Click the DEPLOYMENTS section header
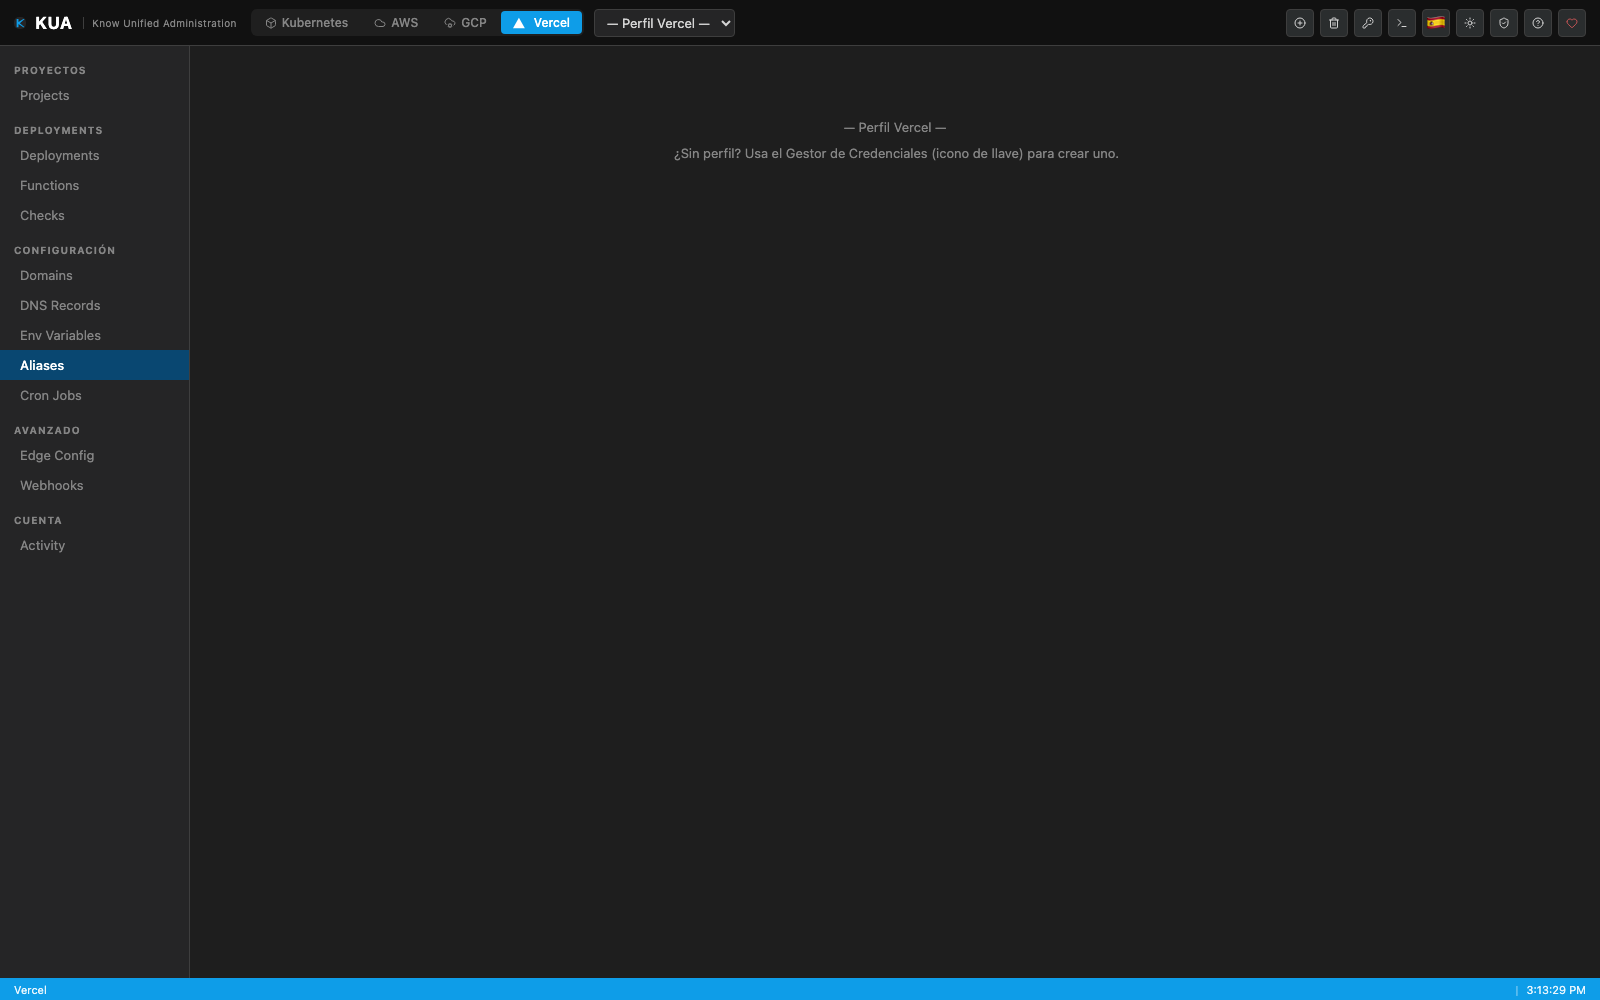Screen dimensions: 1600x1000 [x=58, y=130]
